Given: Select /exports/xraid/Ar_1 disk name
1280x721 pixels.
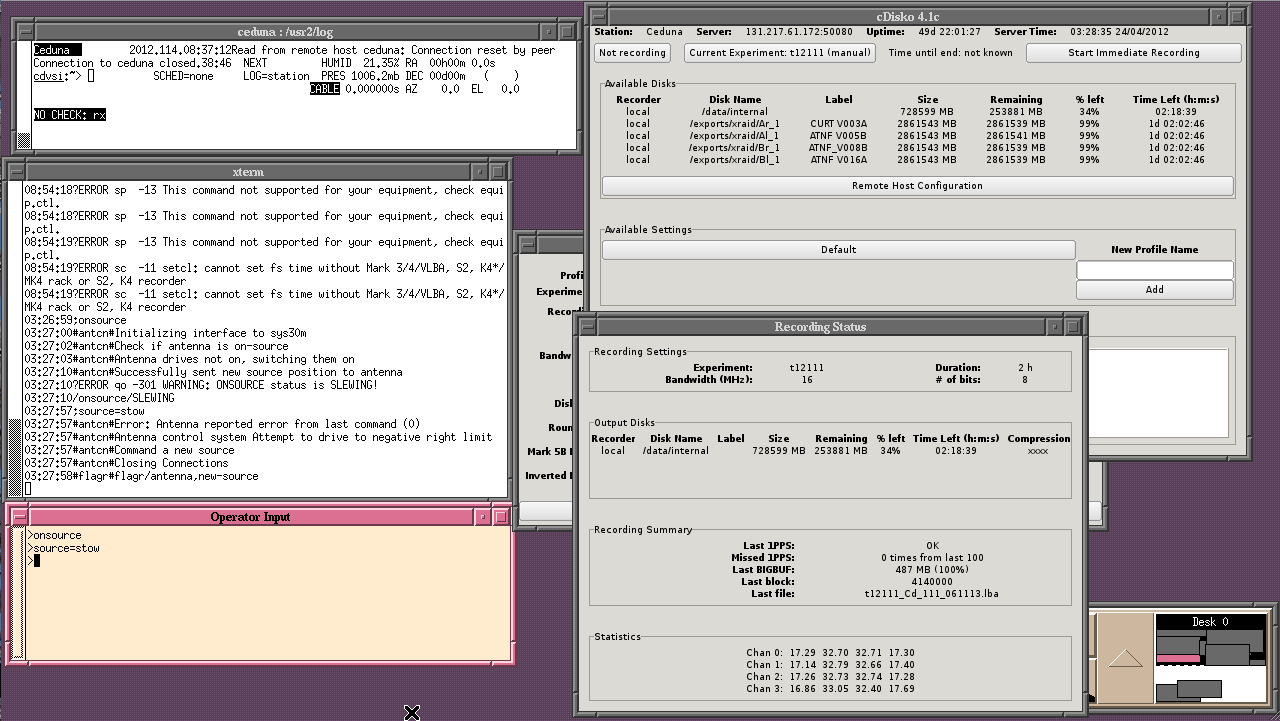Looking at the screenshot, I should [734, 124].
